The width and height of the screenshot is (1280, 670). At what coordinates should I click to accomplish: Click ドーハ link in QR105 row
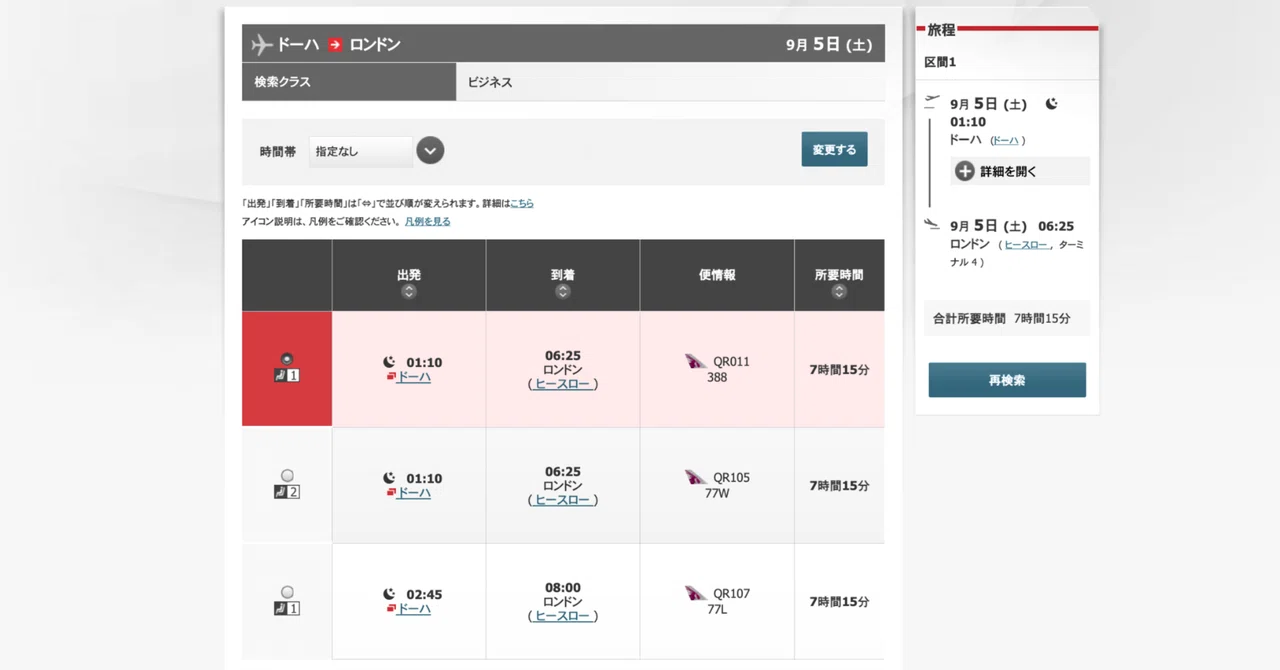(x=414, y=493)
